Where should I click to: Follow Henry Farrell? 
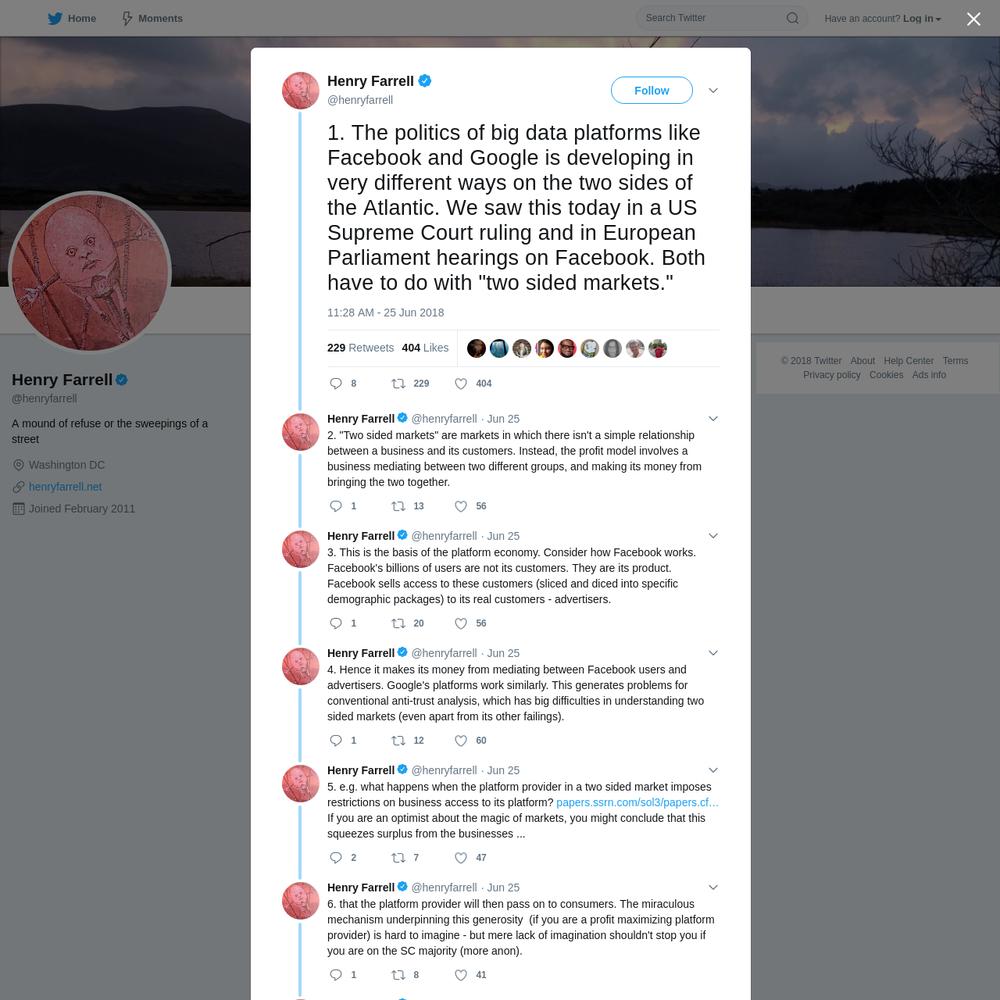651,91
